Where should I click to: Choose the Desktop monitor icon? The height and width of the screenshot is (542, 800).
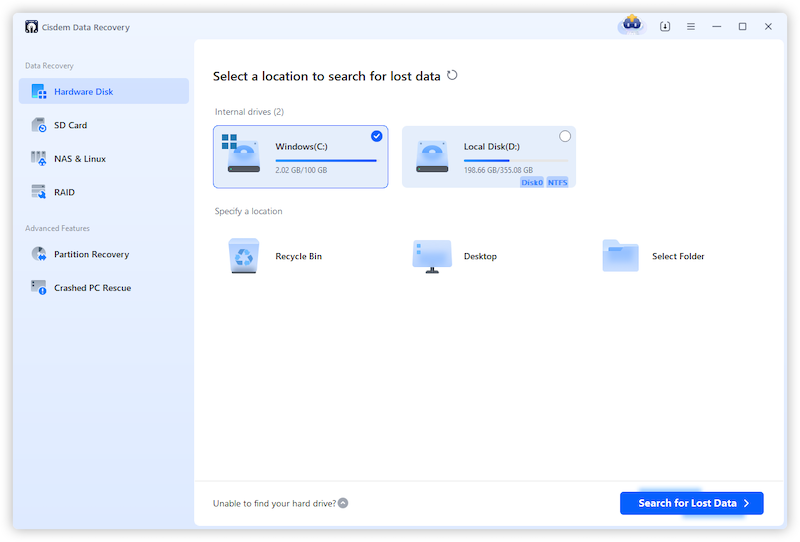(432, 256)
